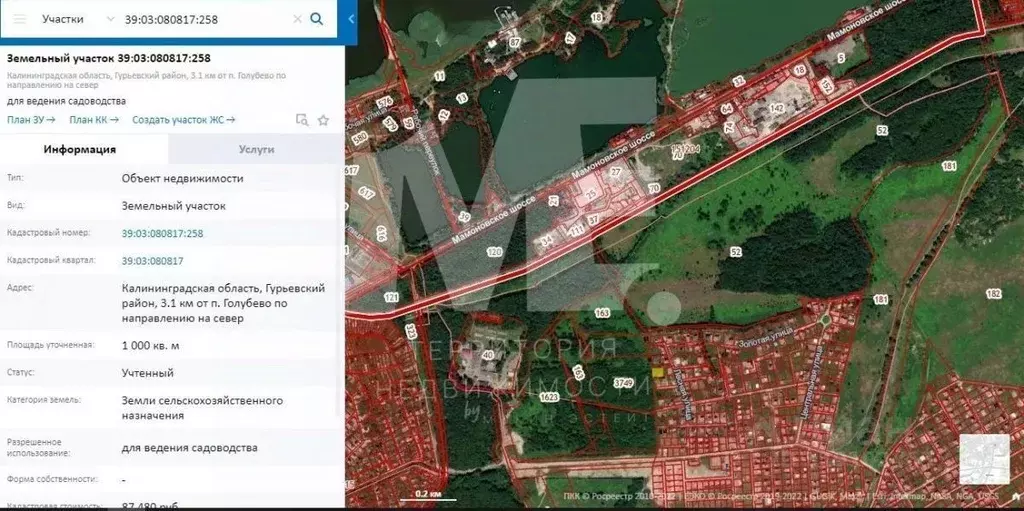Click the Земли сельскохозяйственного назначения value
Image resolution: width=1024 pixels, height=511 pixels.
point(202,408)
